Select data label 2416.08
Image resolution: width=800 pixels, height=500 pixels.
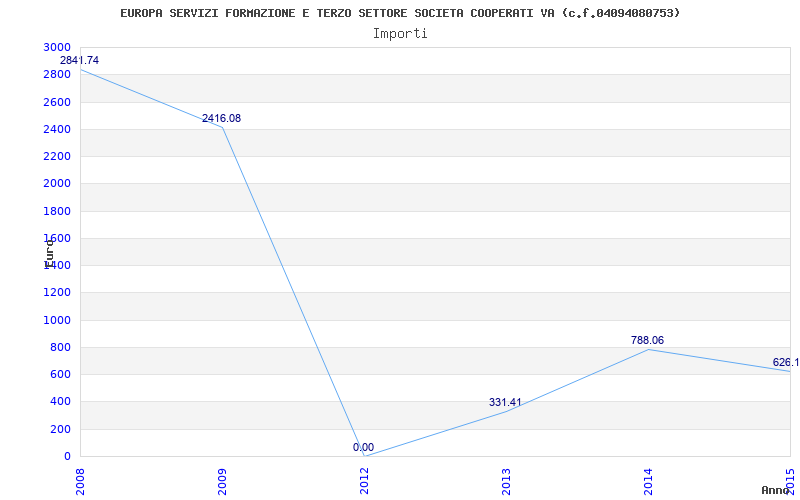pyautogui.click(x=221, y=118)
